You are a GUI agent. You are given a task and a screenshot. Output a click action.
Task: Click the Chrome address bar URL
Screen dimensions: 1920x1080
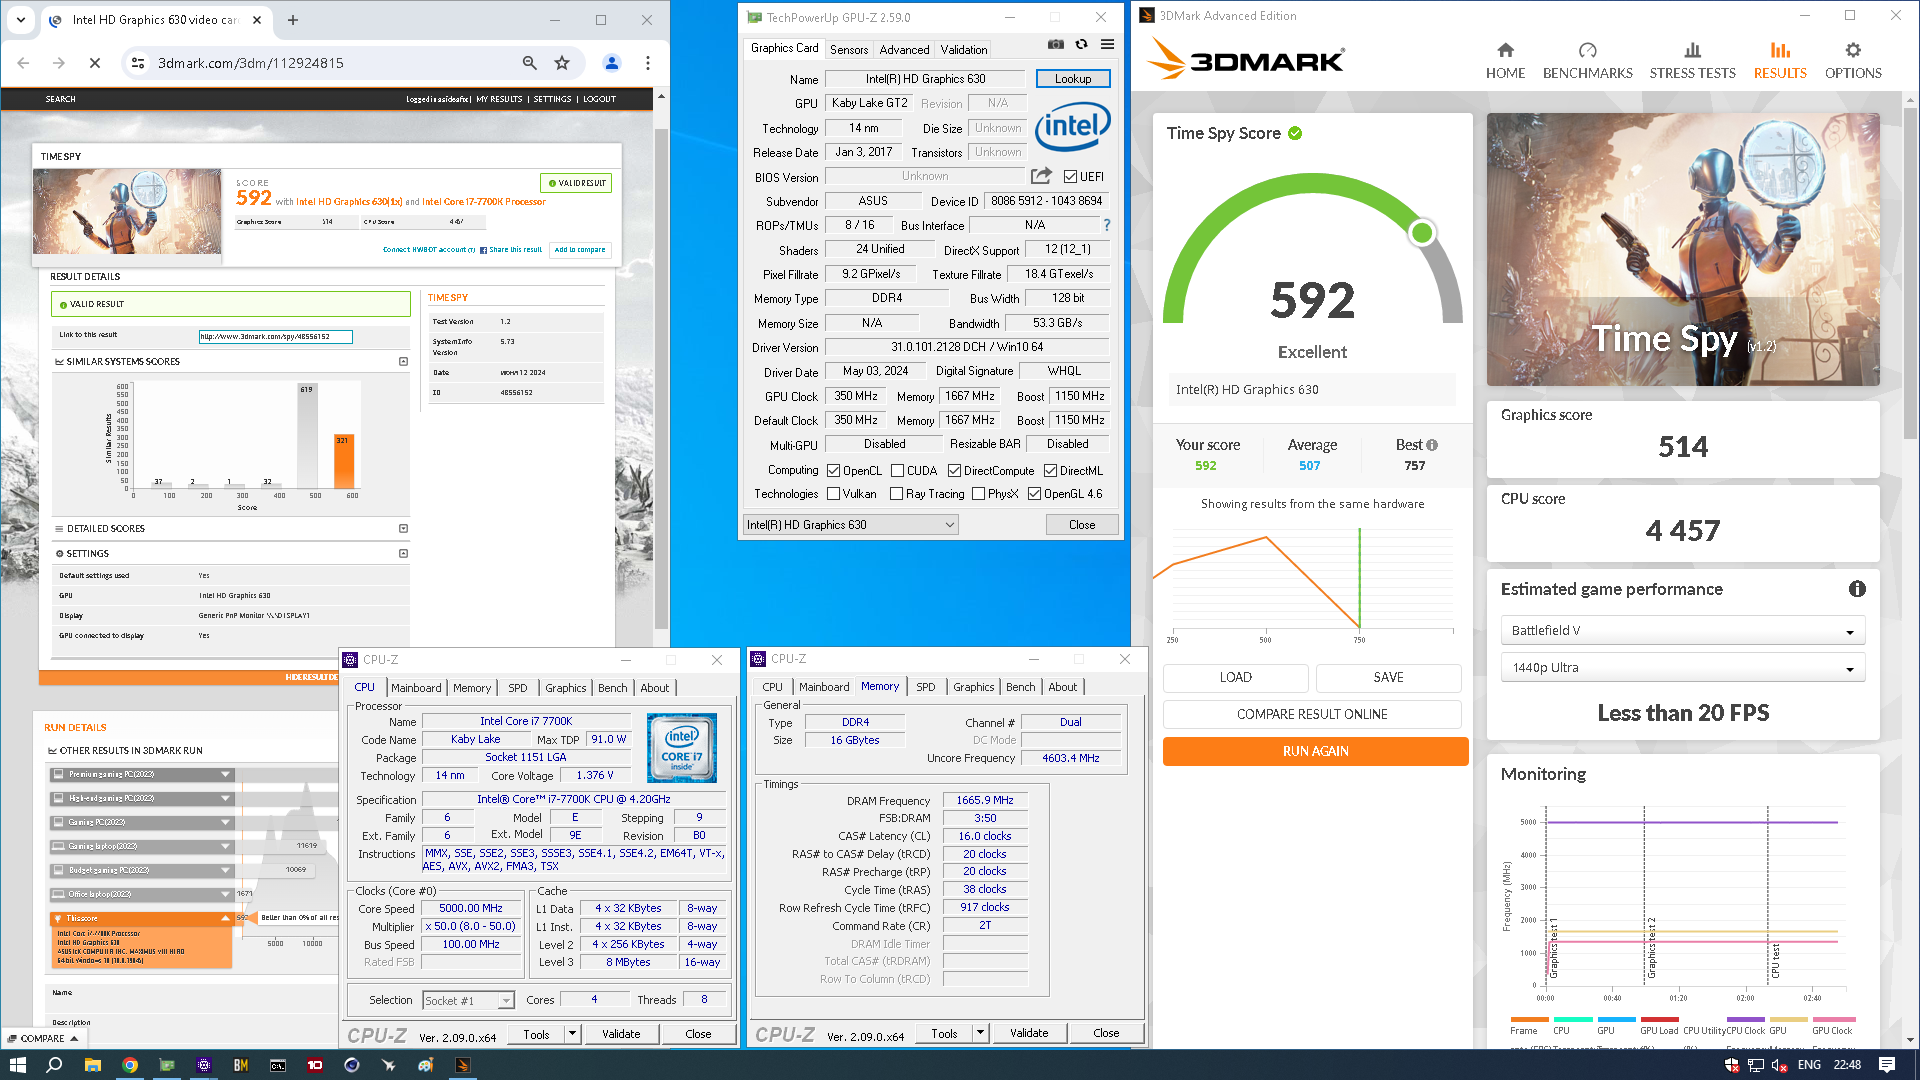(251, 63)
